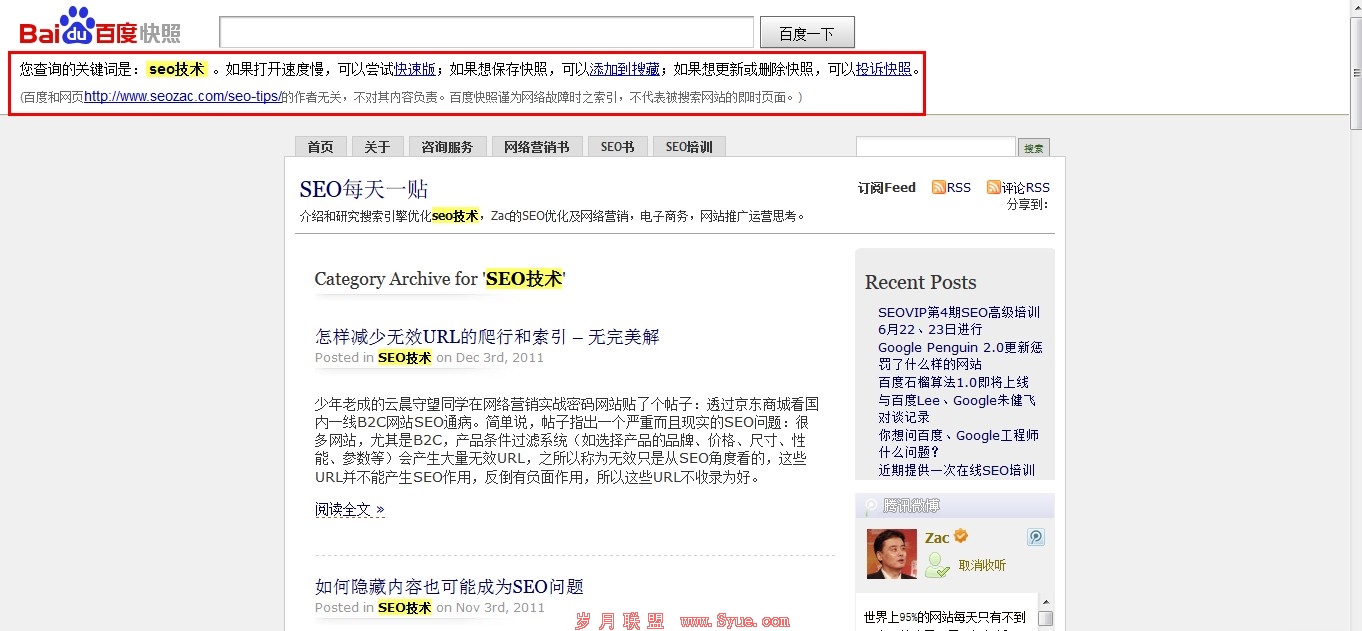Click the SEO每天一贴 site title
1362x631 pixels.
tap(364, 189)
